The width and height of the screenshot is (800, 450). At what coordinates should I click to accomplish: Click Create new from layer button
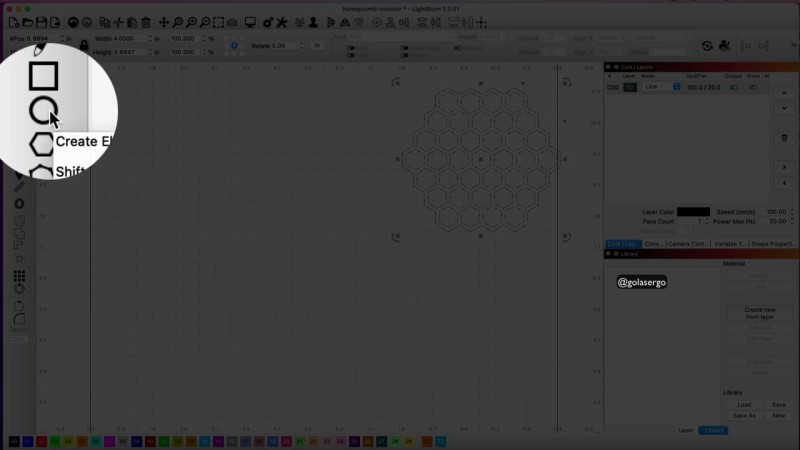coord(760,313)
